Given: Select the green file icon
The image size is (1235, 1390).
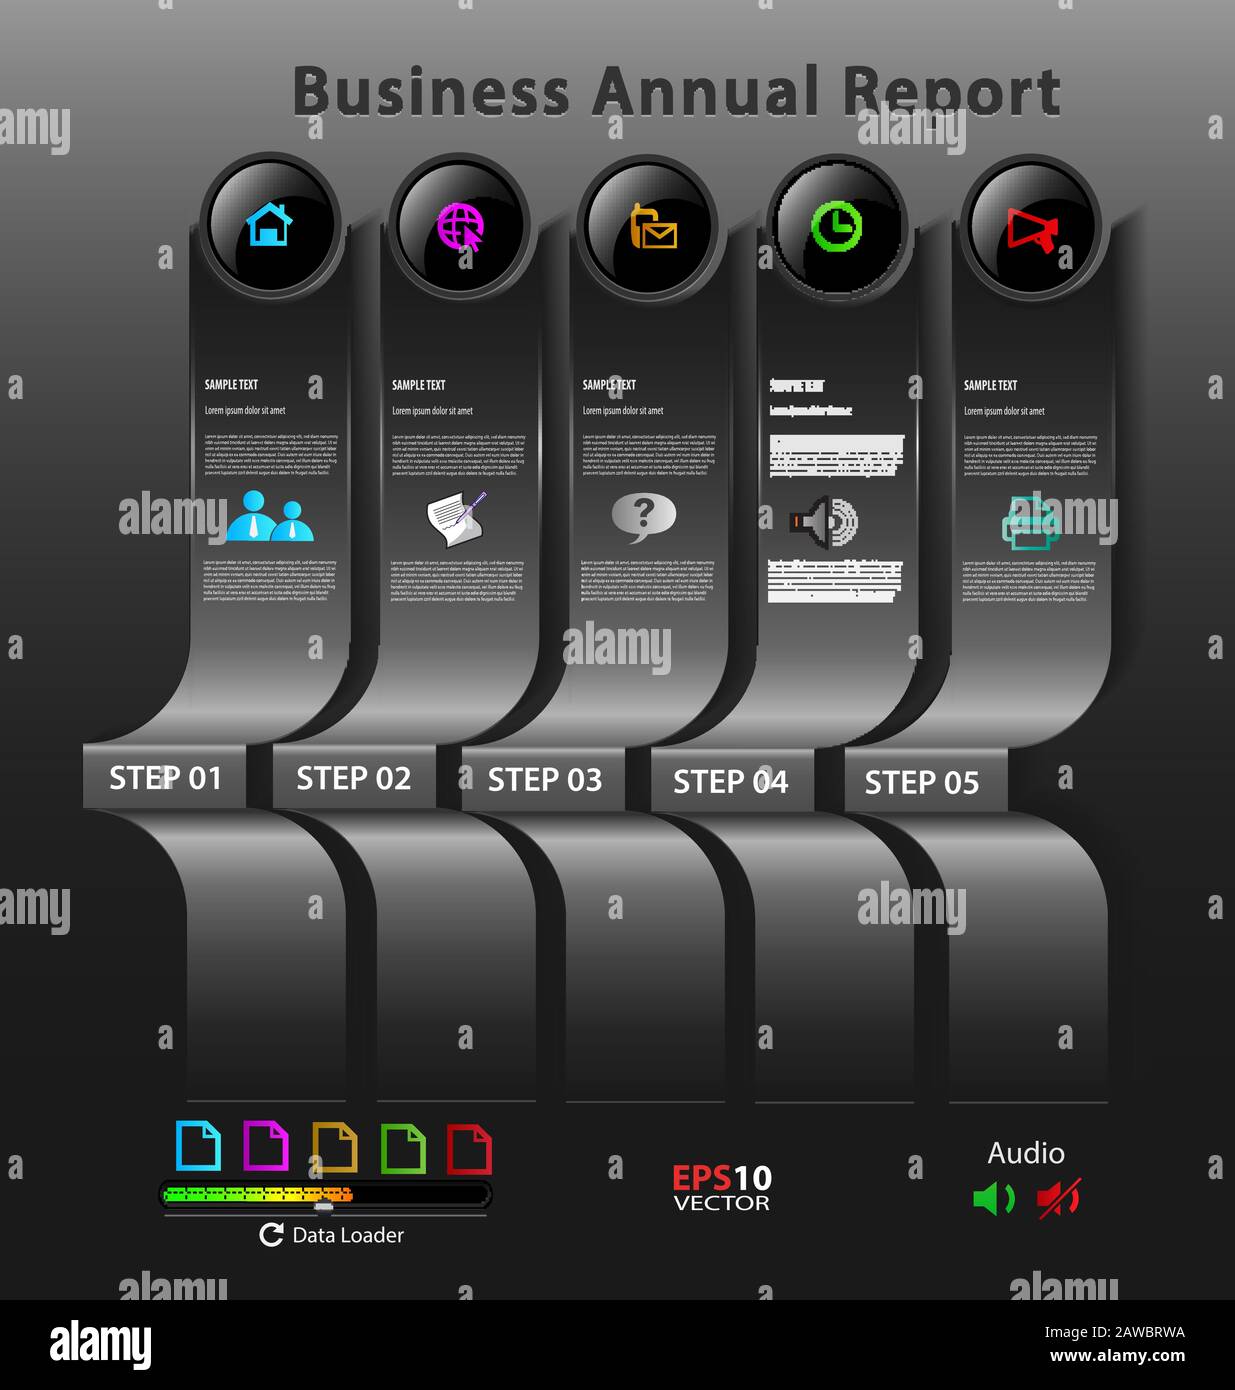Looking at the screenshot, I should [x=403, y=1148].
